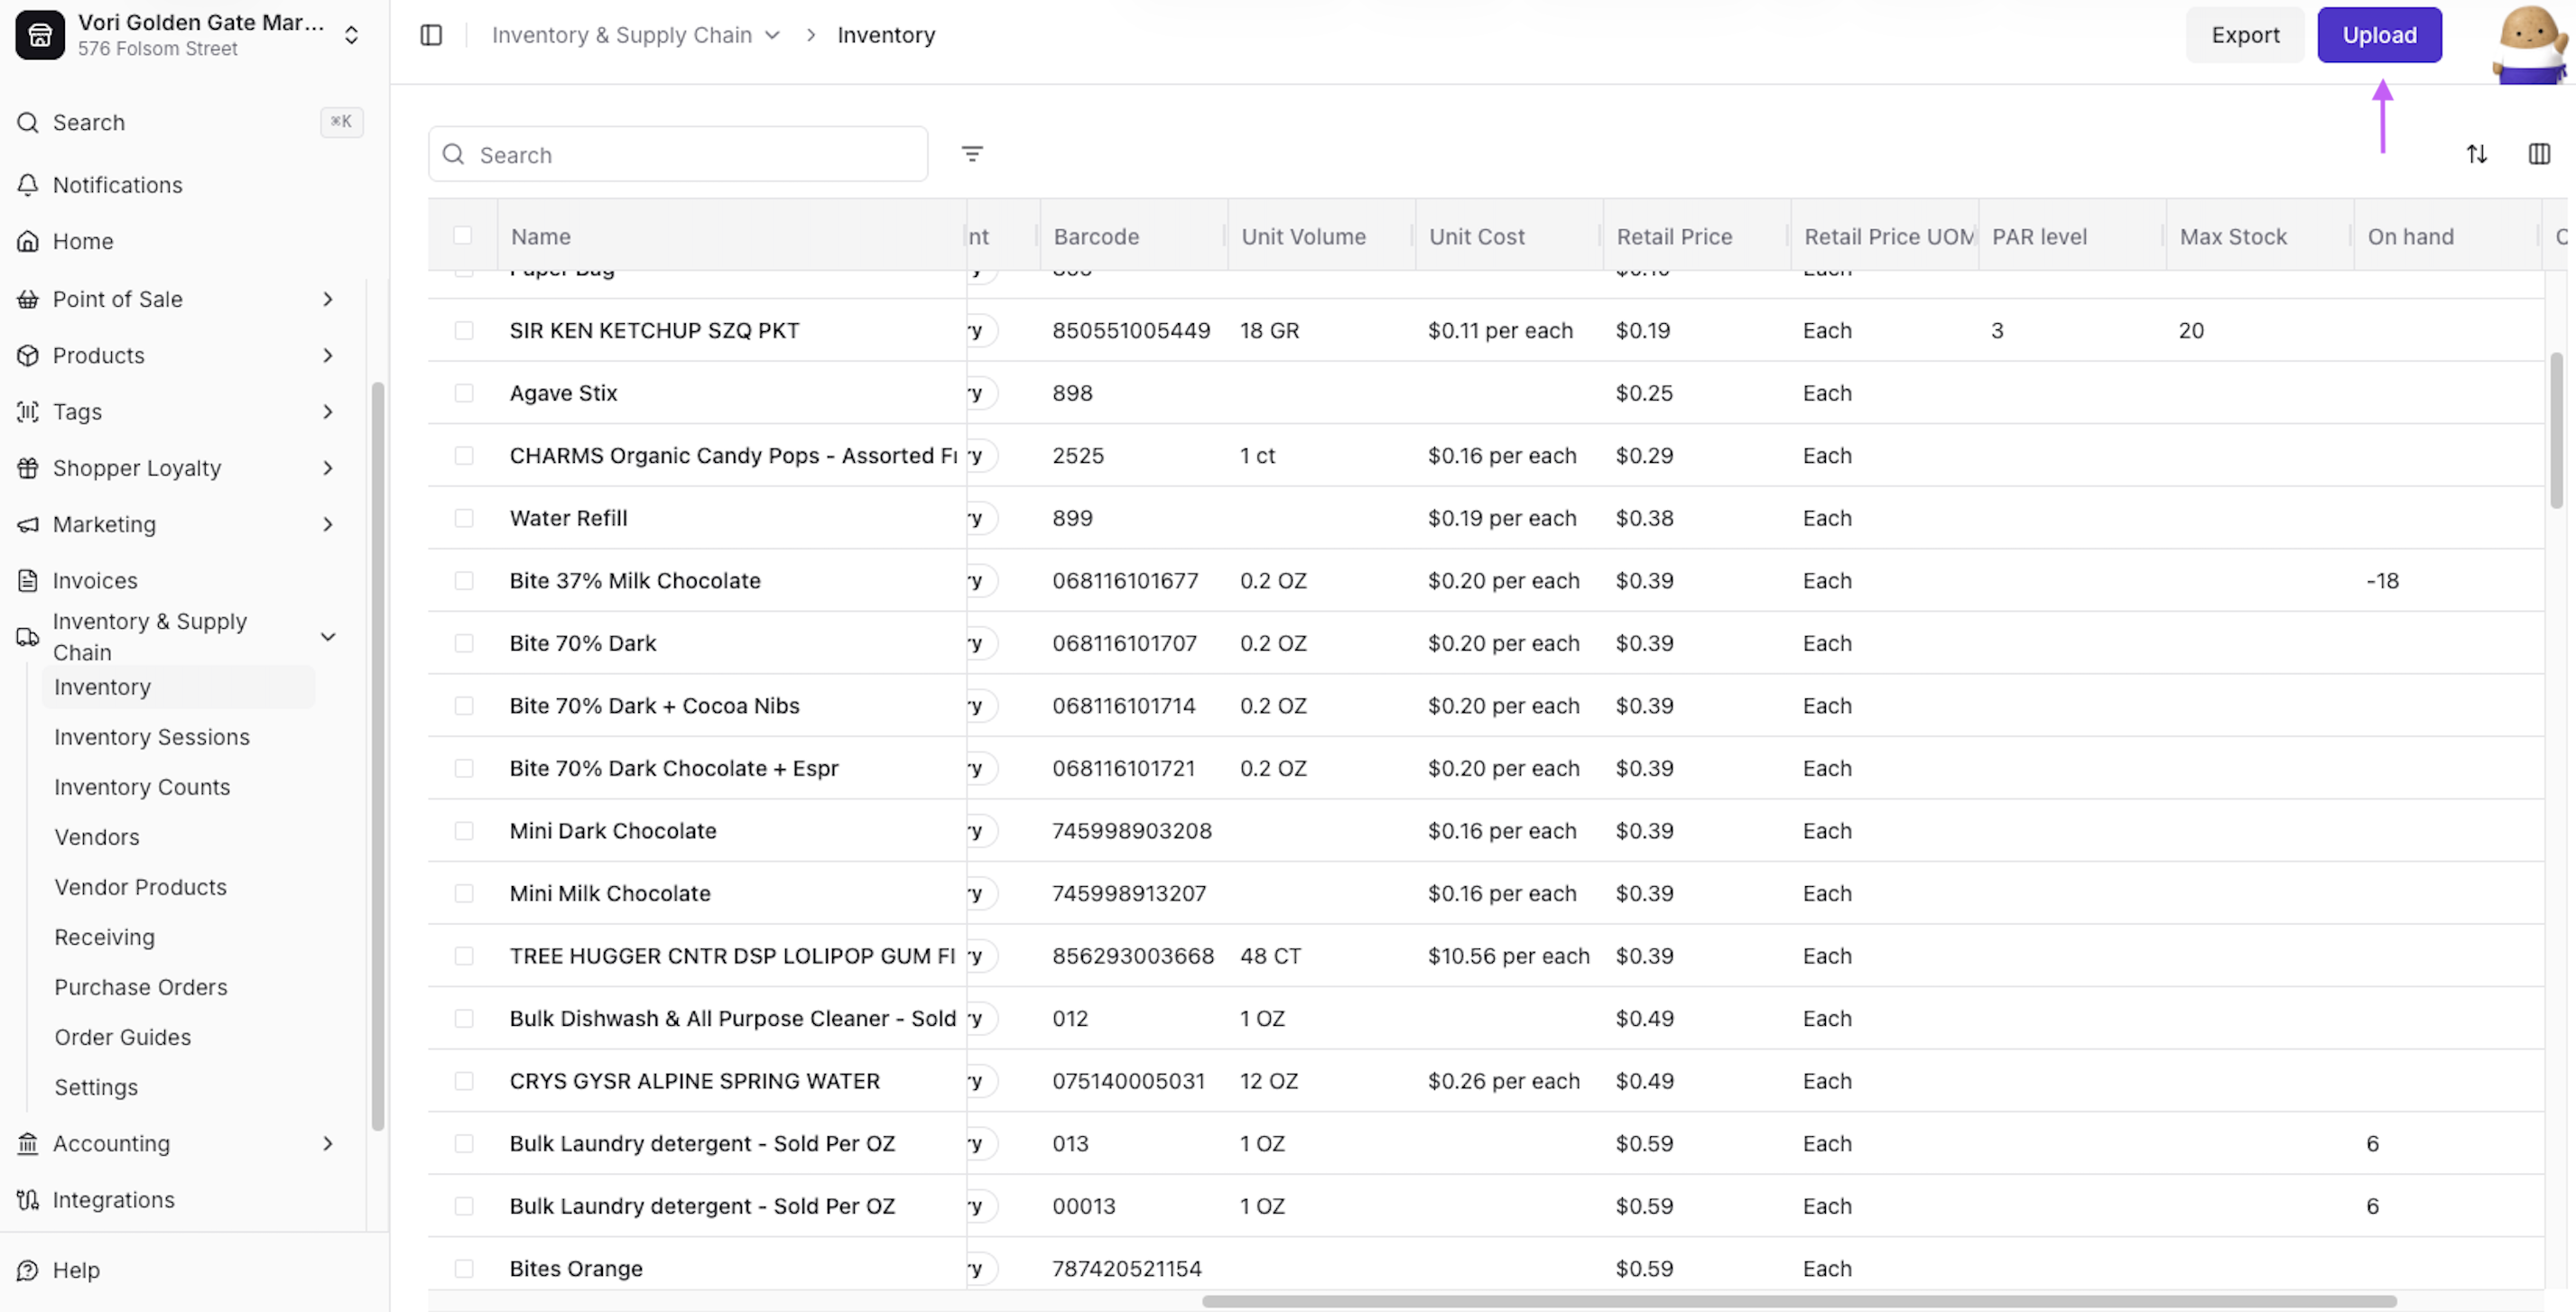Click the Barcode column header
Viewport: 2576px width, 1312px height.
tap(1096, 237)
